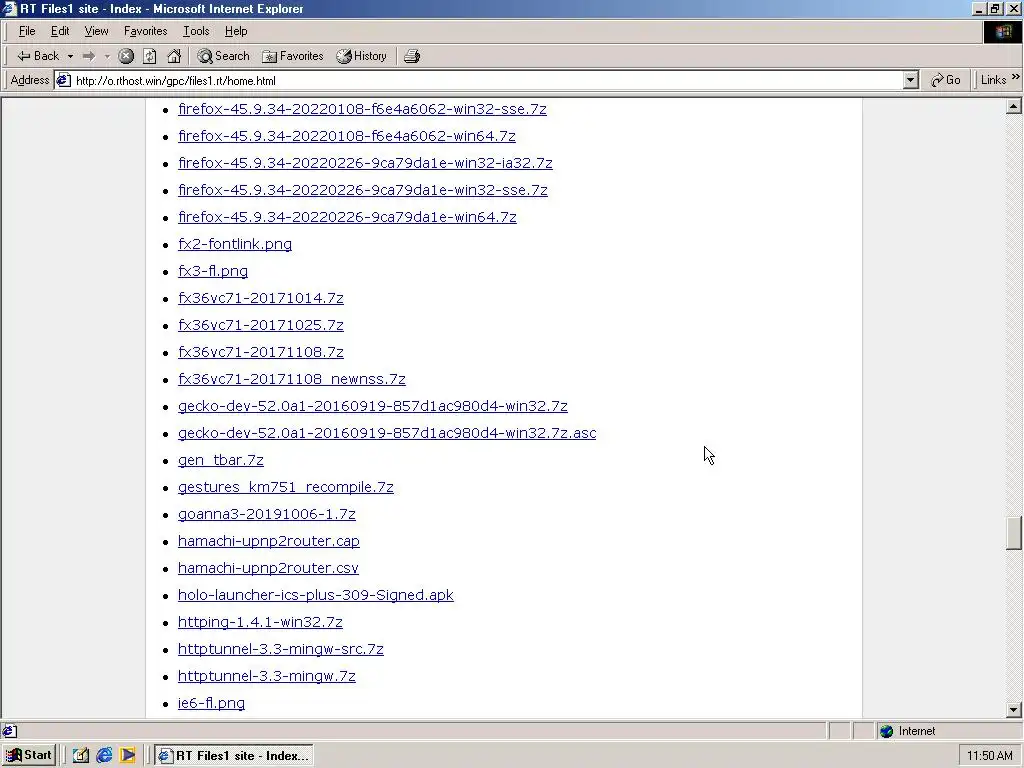Click the Windows logo throbber icon
1024x768 pixels.
pos(1002,32)
